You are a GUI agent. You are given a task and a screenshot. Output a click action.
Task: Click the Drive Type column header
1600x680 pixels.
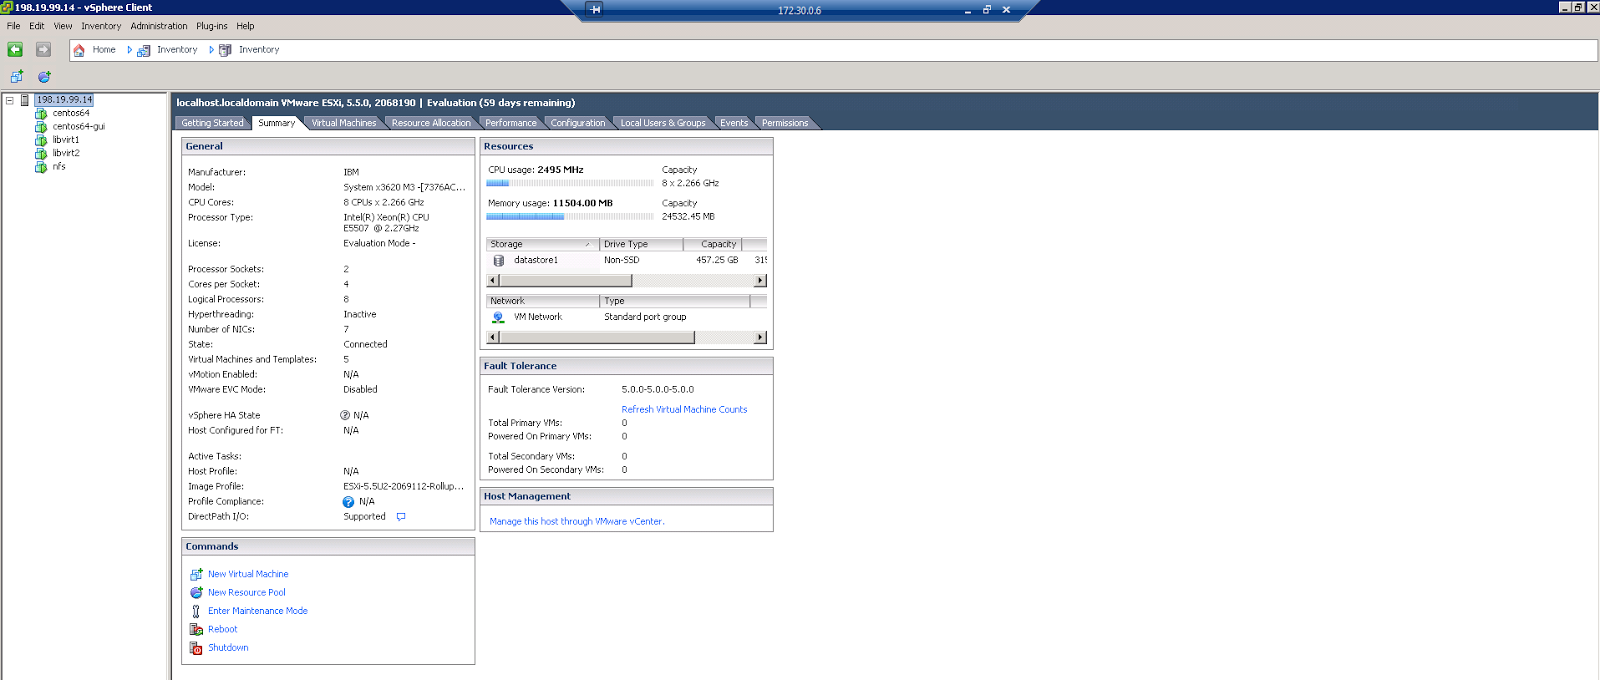click(641, 244)
